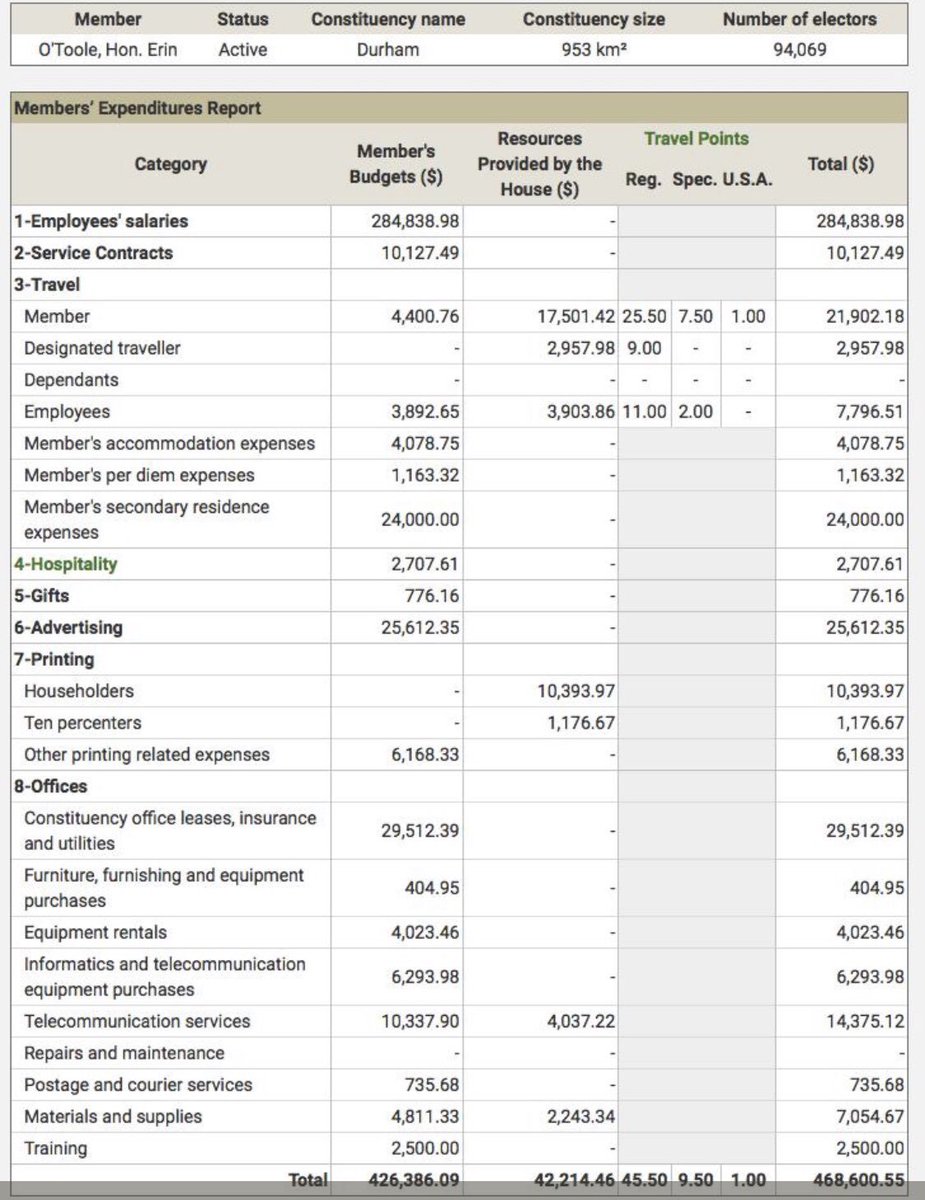The image size is (925, 1200).
Task: Click the Total row at table bottom
Action: [x=308, y=1180]
